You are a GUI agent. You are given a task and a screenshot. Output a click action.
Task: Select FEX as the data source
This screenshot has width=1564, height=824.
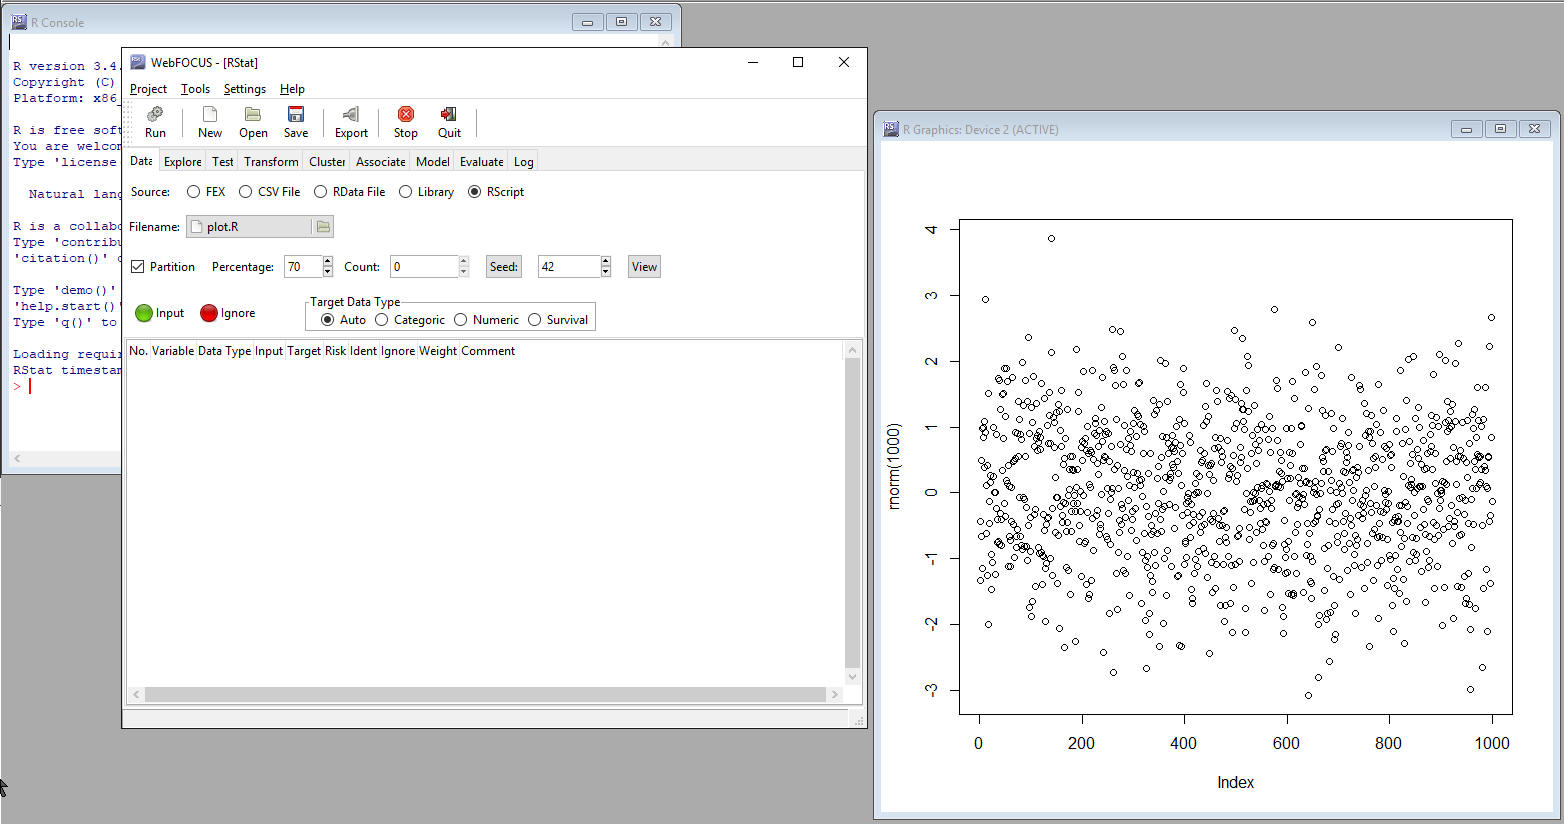193,192
